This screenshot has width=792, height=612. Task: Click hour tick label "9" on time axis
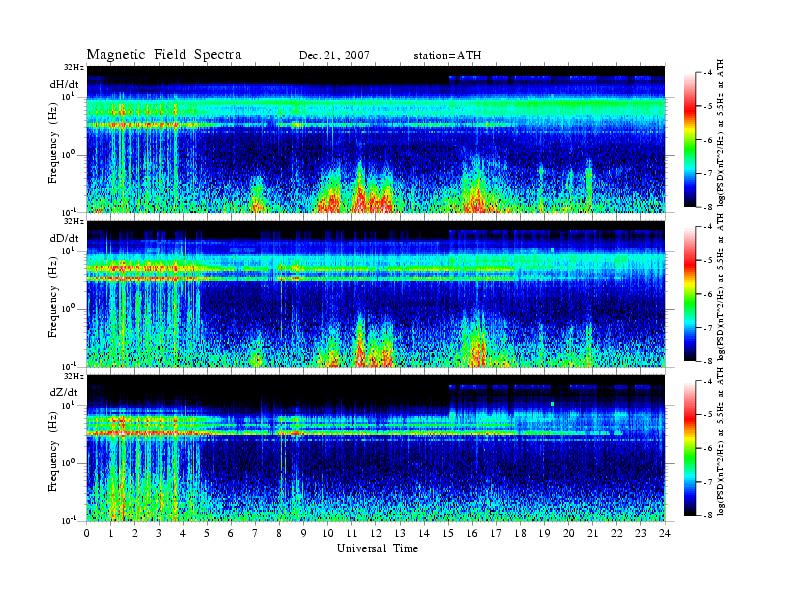304,533
